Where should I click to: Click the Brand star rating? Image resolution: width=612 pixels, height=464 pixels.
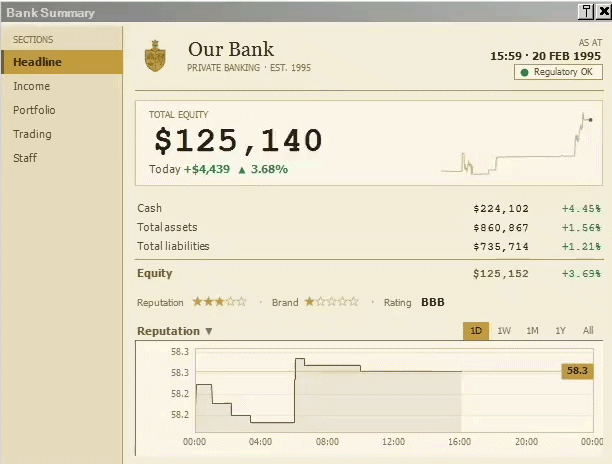coord(331,302)
